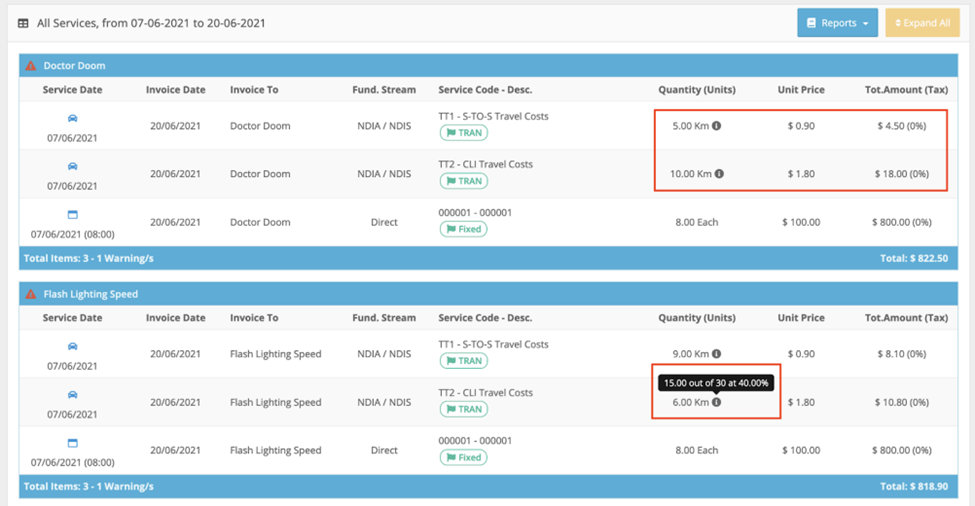
Task: Click the Expand All button
Action: tap(922, 23)
